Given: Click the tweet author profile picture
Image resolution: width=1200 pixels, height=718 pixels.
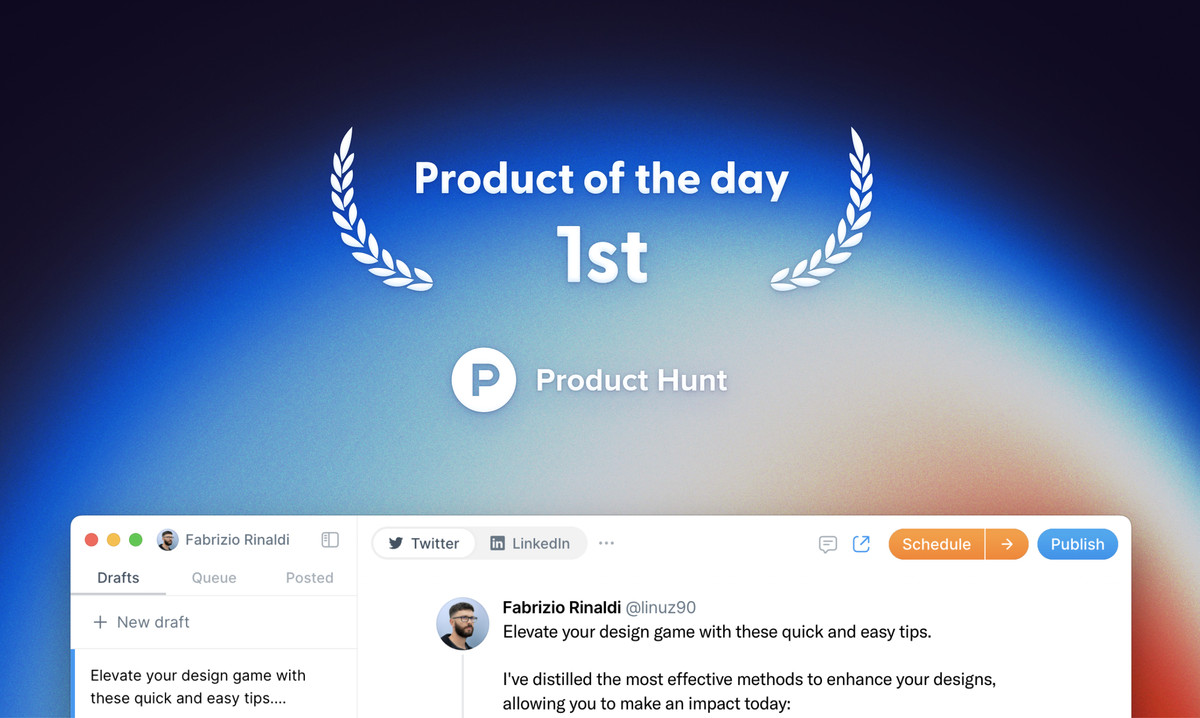Looking at the screenshot, I should click(463, 624).
